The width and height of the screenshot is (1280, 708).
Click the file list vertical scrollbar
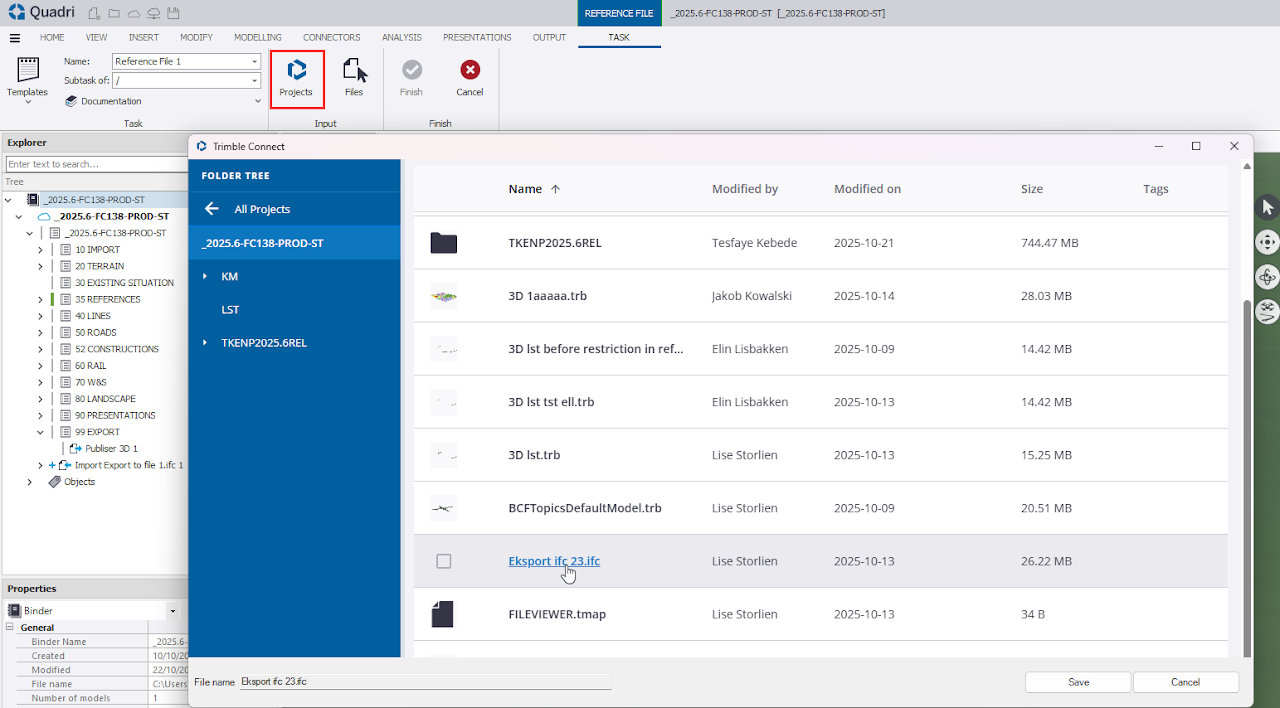point(1246,478)
